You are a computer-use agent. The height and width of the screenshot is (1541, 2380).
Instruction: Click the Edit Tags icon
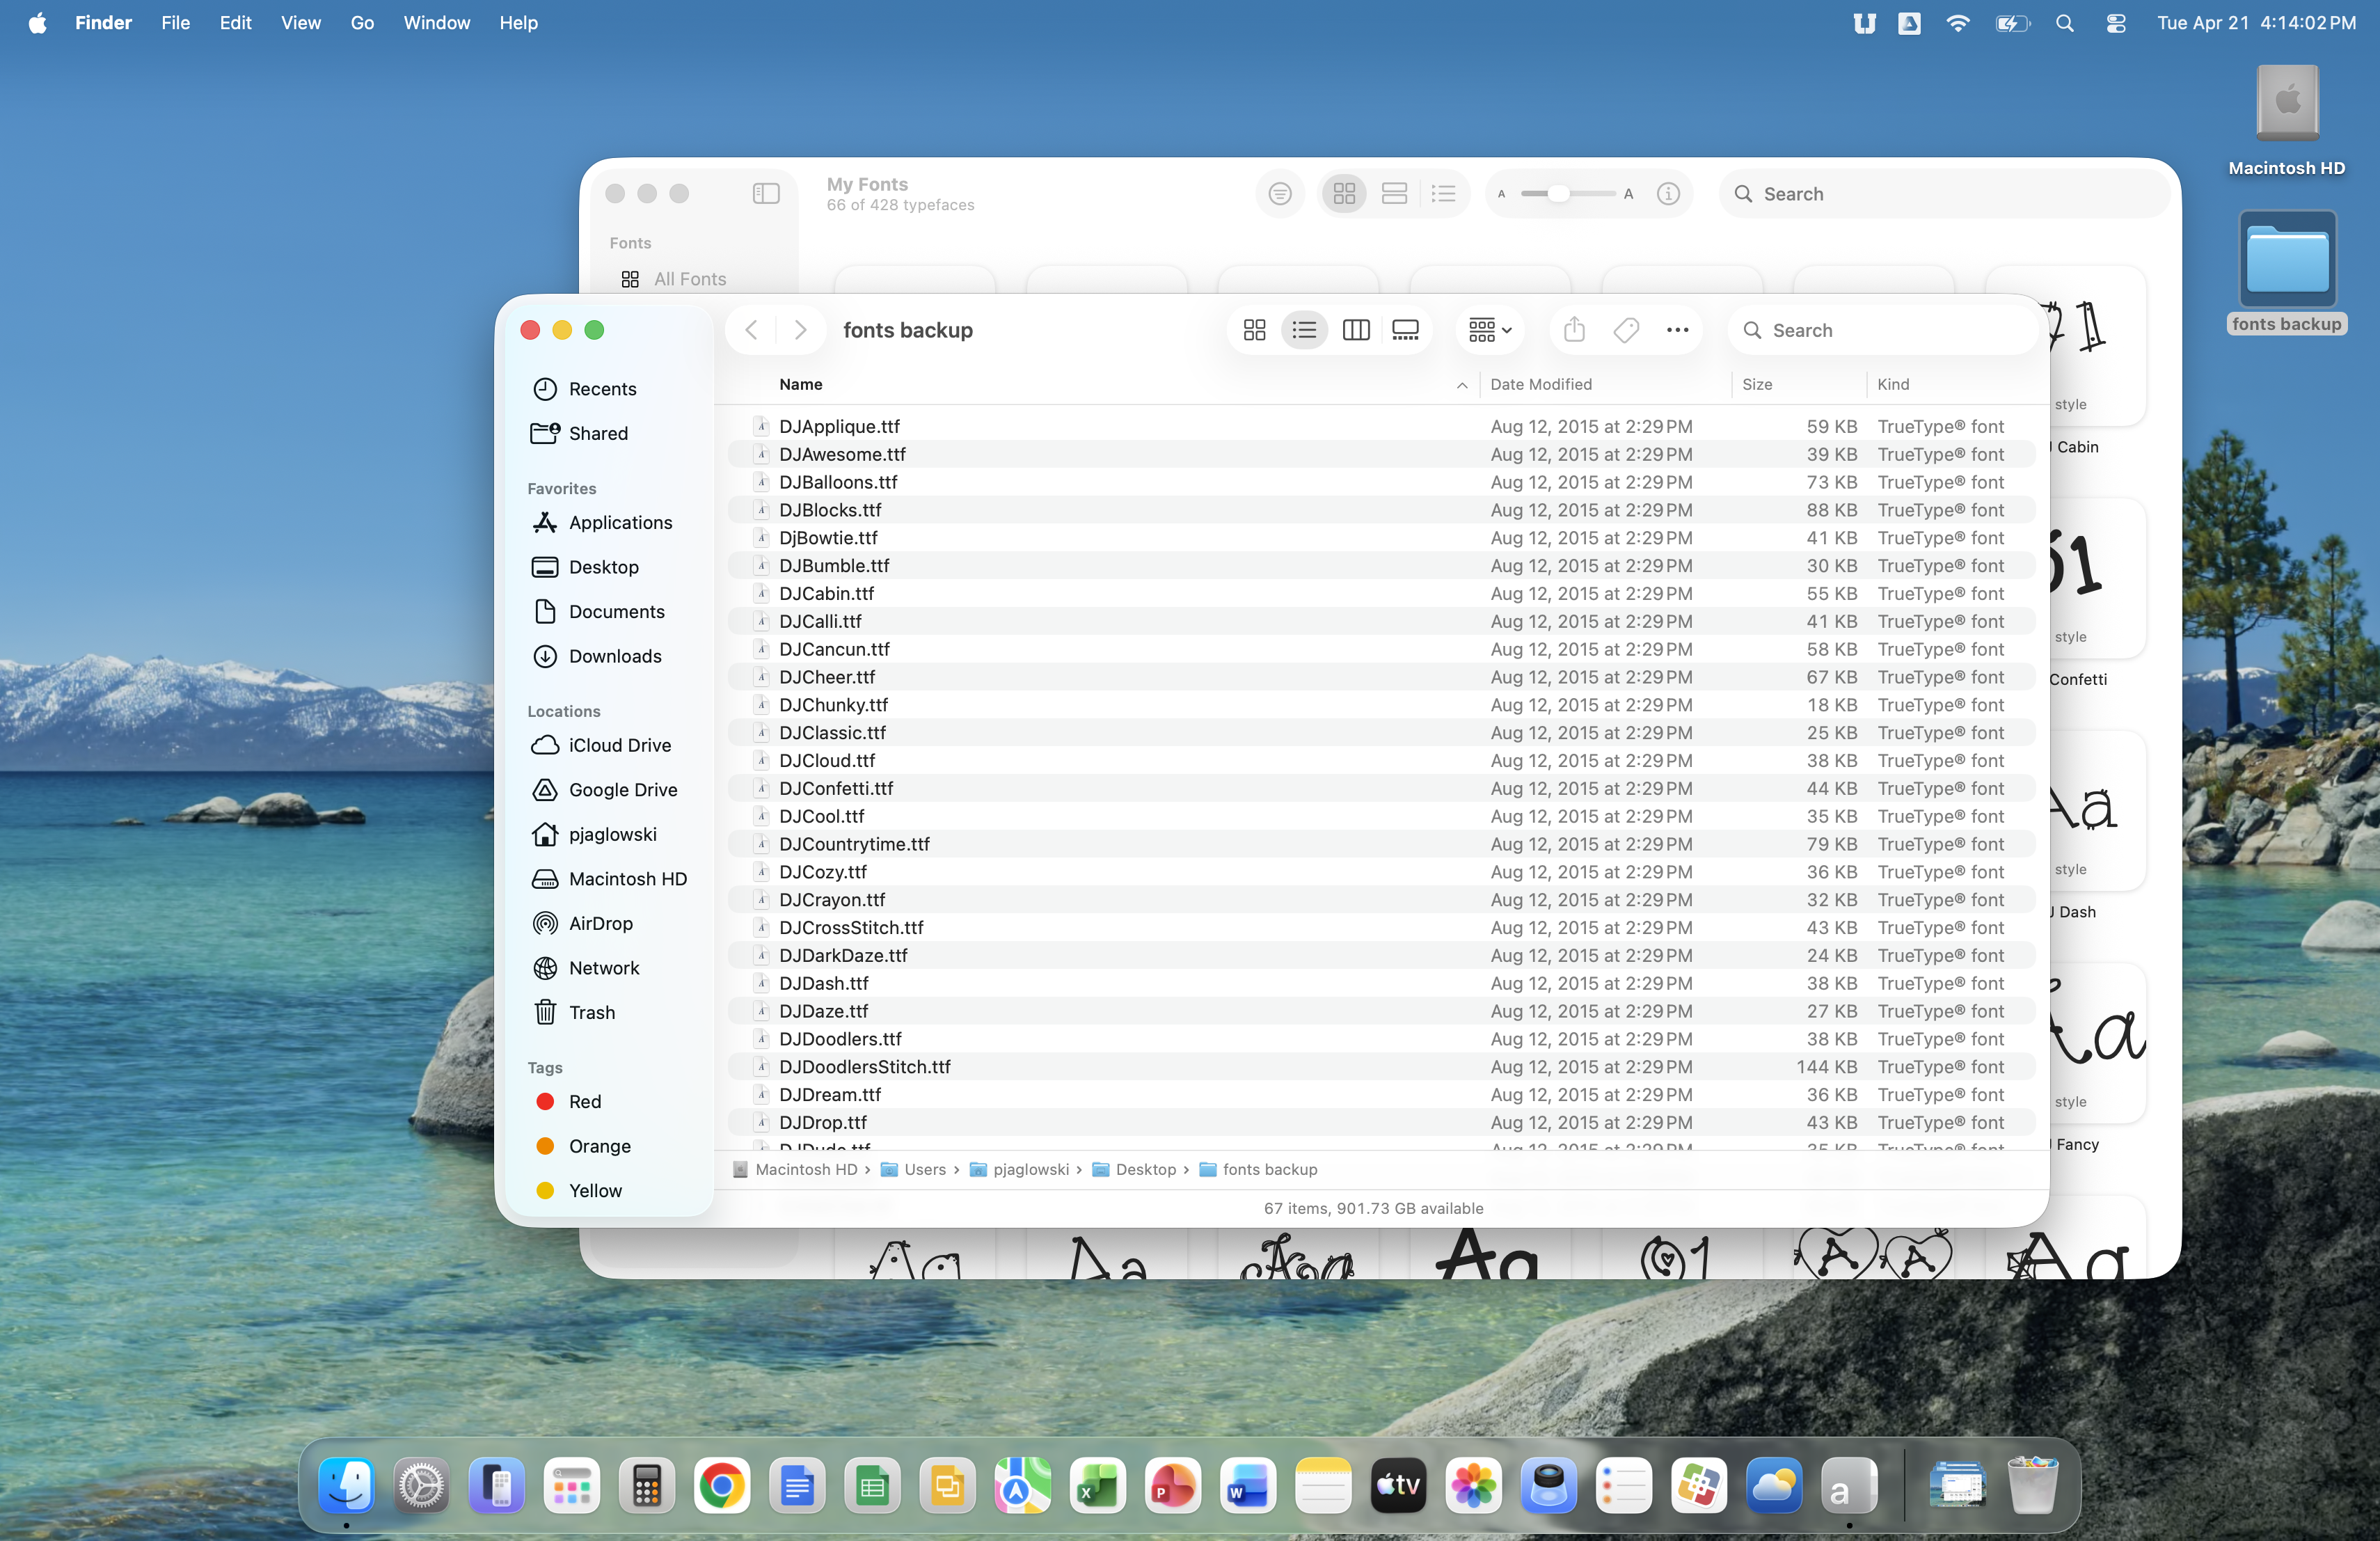coord(1626,330)
